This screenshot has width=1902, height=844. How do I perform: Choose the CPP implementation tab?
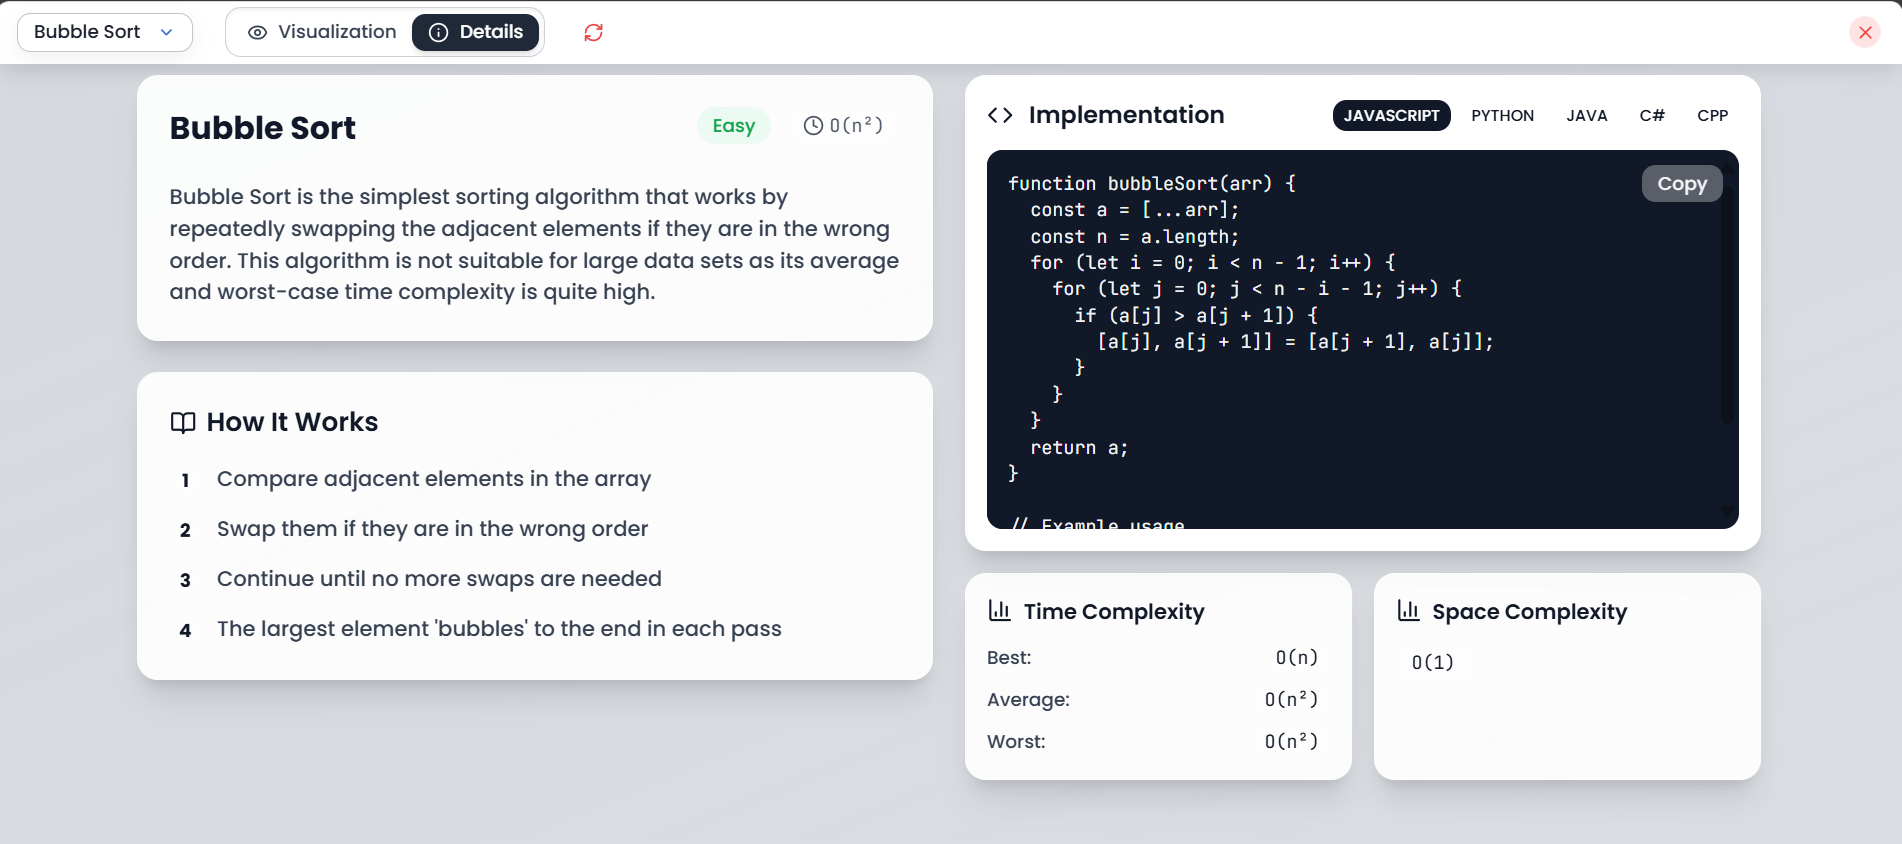point(1712,115)
